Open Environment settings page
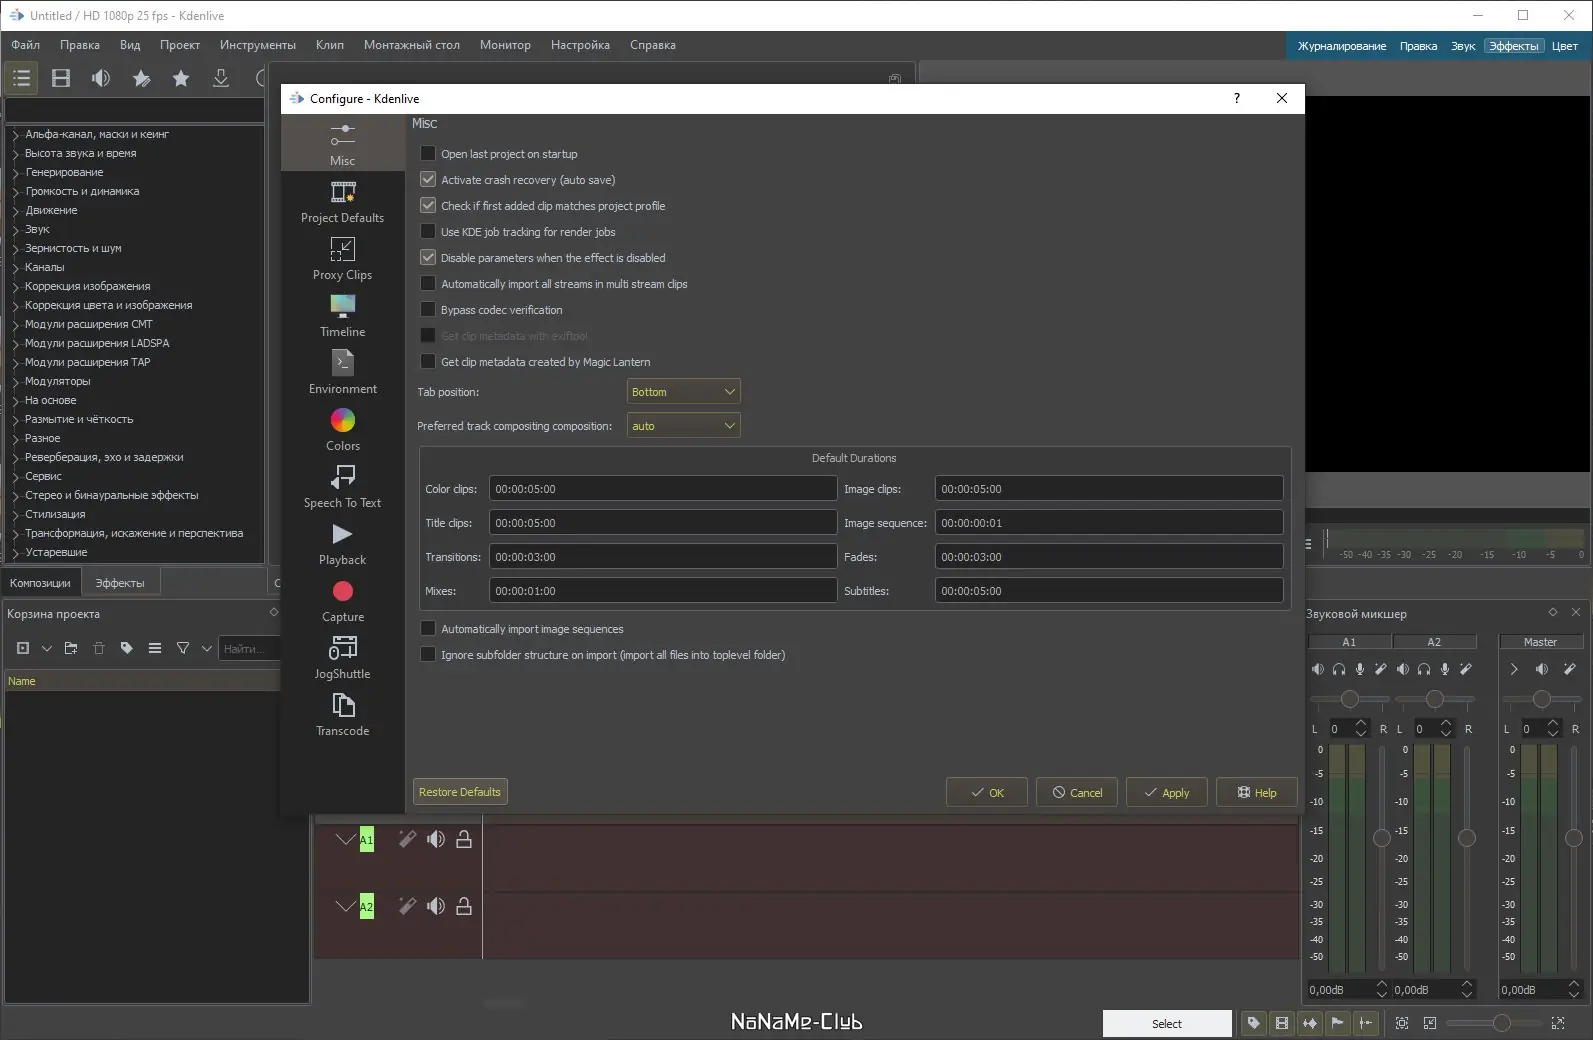This screenshot has height=1040, width=1593. click(x=342, y=372)
